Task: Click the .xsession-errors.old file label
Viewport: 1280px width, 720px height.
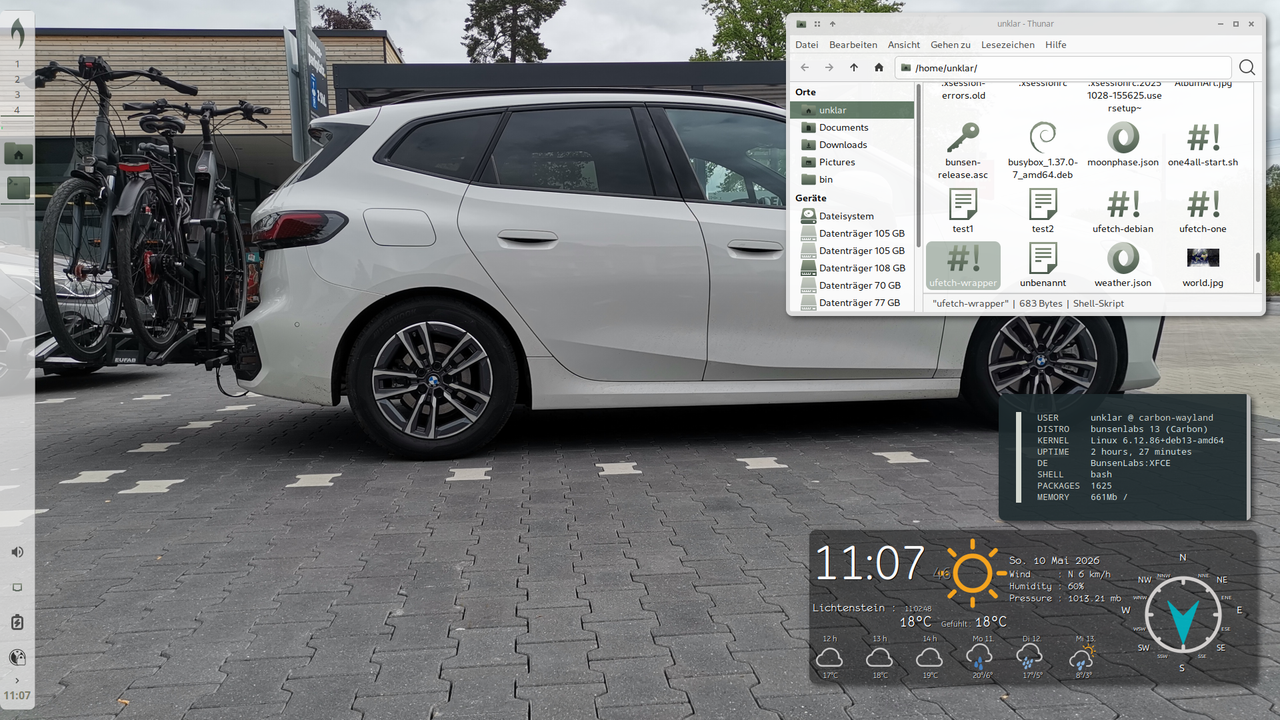Action: coord(963,90)
